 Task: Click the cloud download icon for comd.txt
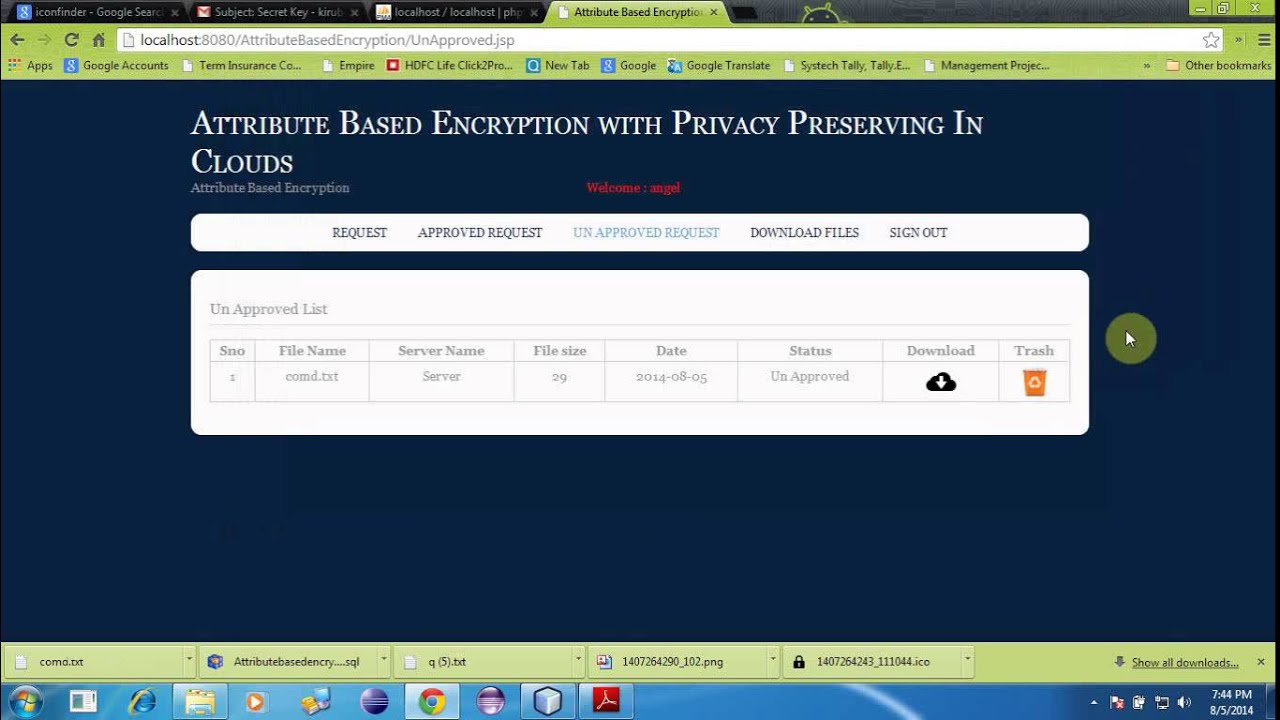[940, 382]
